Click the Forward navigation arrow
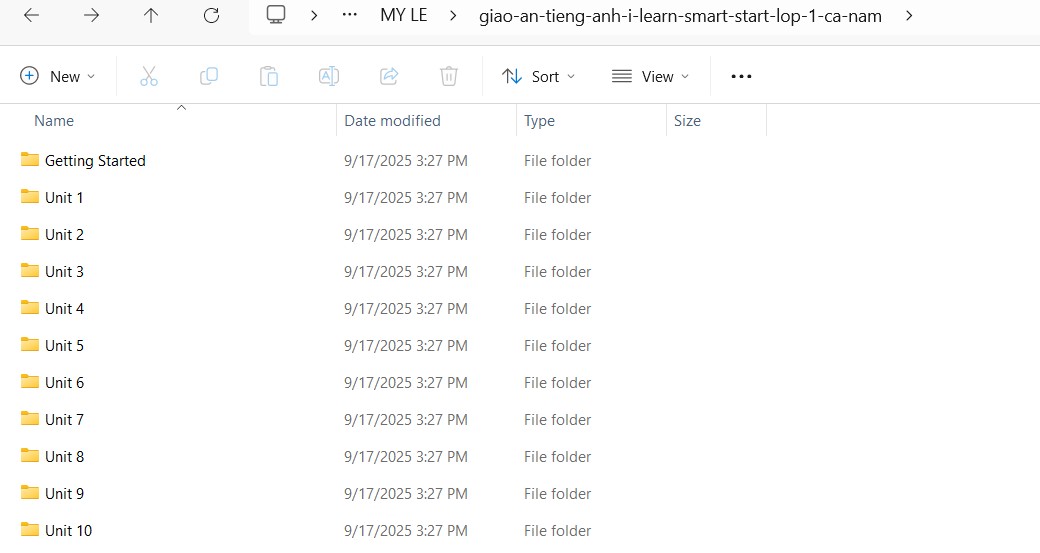The image size is (1040, 553). pyautogui.click(x=91, y=16)
